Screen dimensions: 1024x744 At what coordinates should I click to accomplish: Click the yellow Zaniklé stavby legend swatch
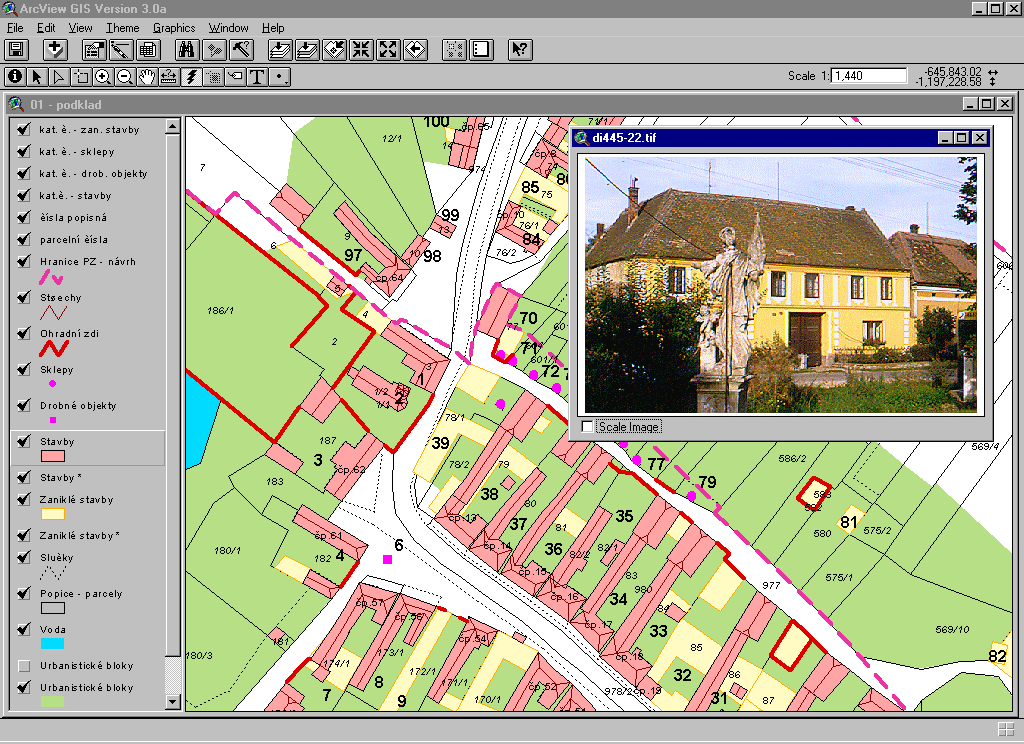click(53, 514)
